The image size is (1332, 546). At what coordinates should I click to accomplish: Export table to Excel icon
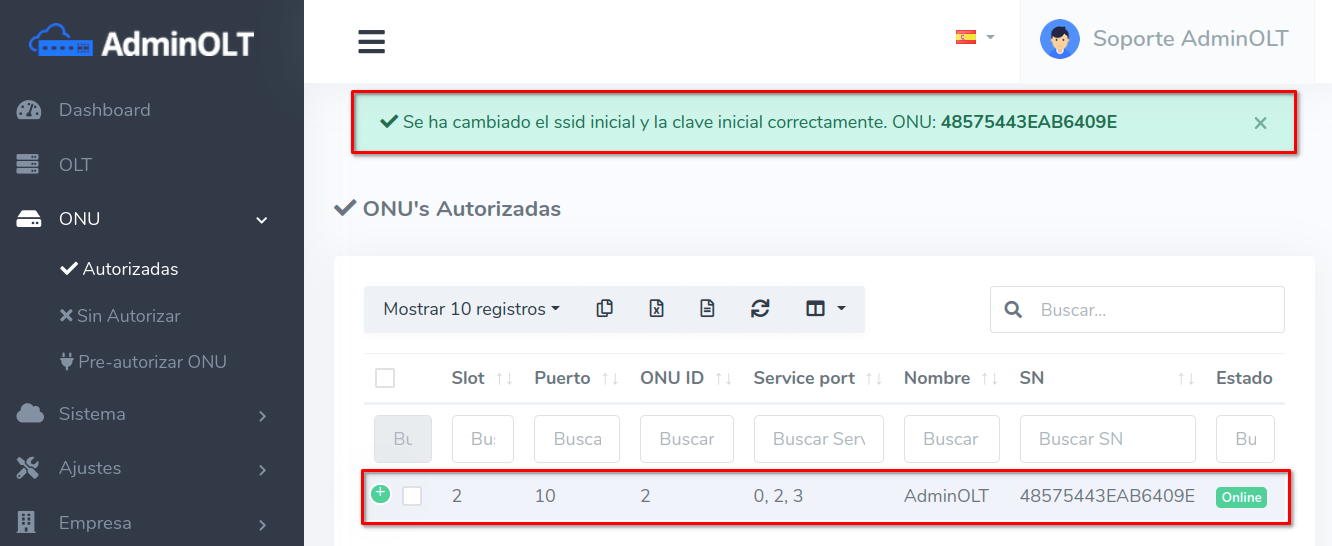click(x=656, y=309)
